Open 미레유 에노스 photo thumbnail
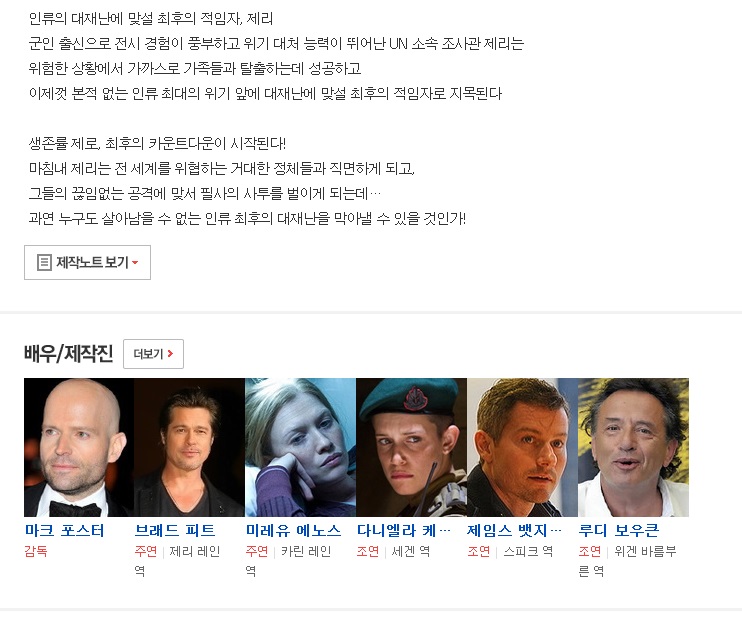742x617 pixels. tap(300, 447)
